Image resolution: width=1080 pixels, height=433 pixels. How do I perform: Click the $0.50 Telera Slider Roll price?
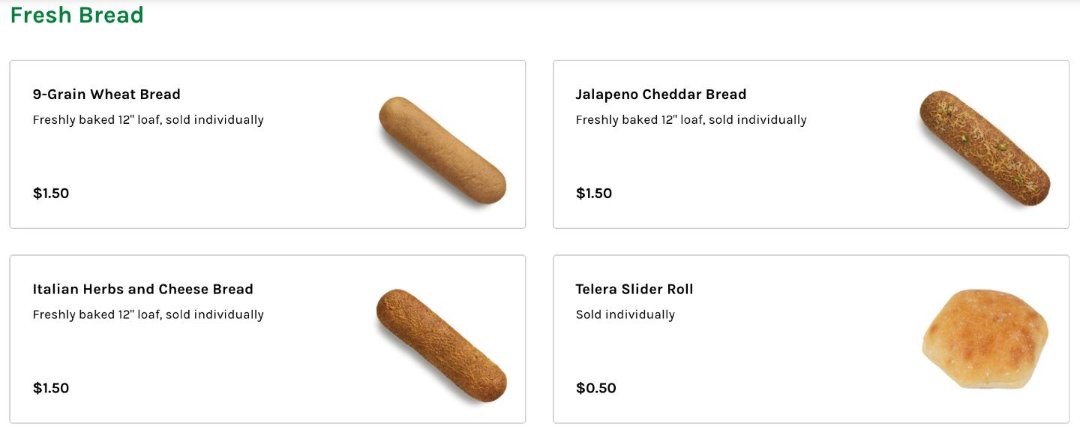[x=596, y=389]
